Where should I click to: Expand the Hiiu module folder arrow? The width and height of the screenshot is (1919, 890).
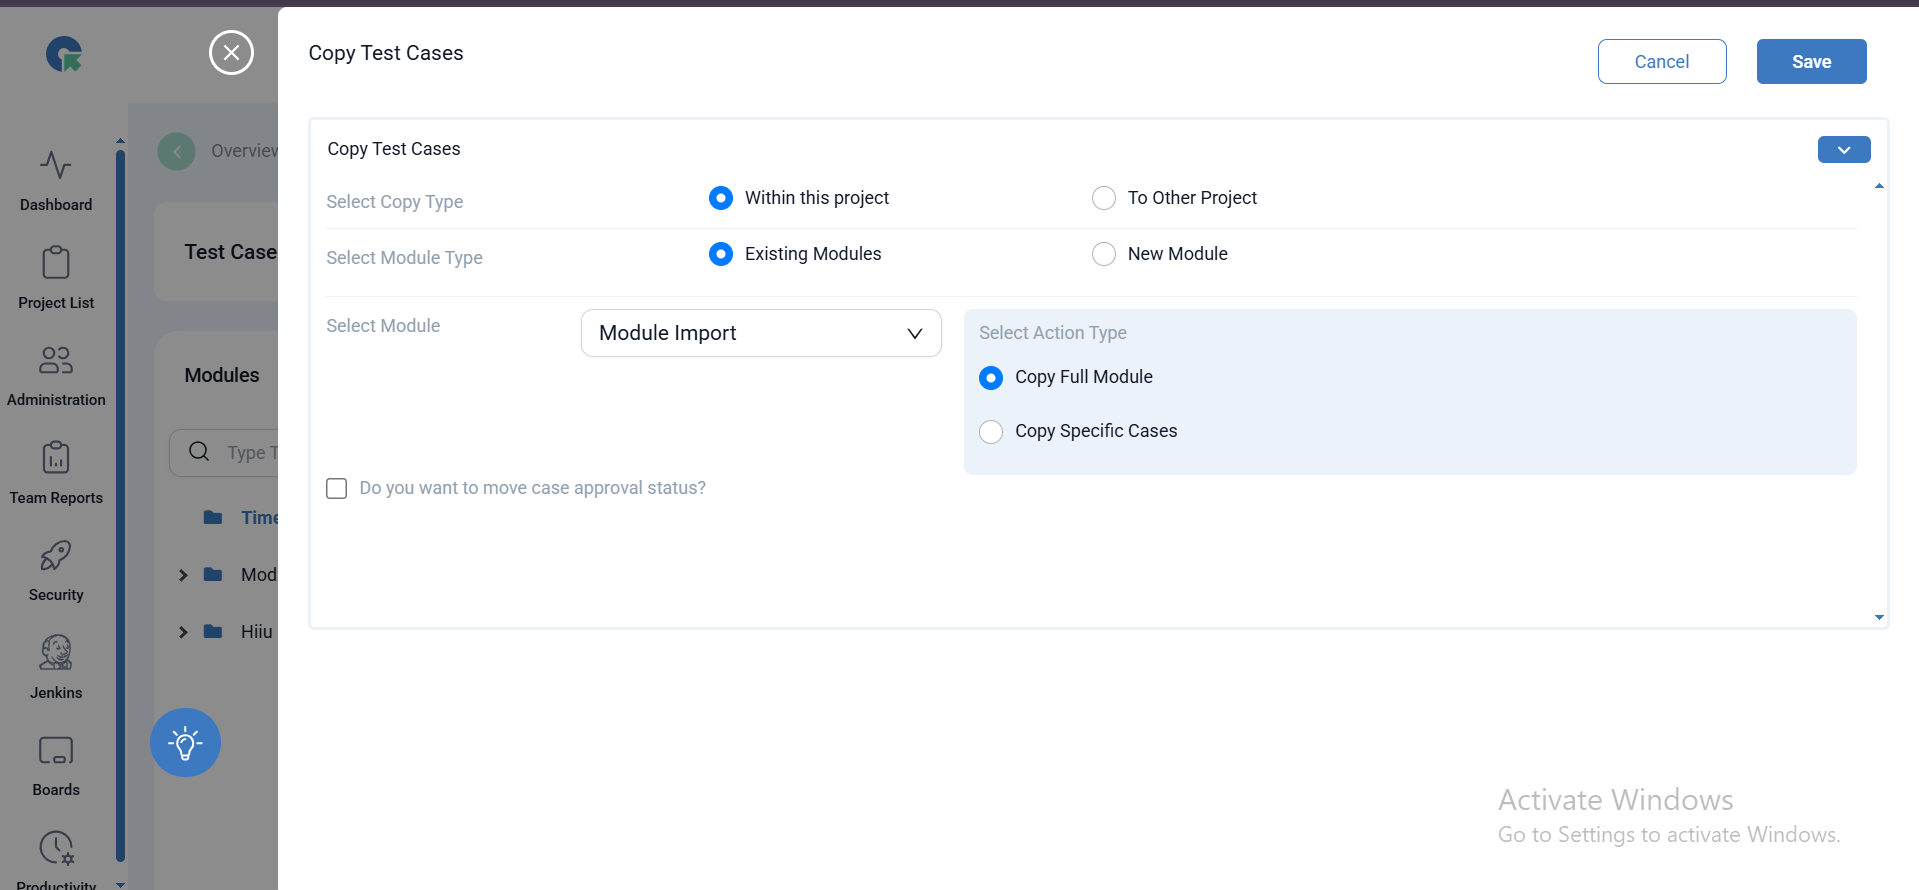183,632
